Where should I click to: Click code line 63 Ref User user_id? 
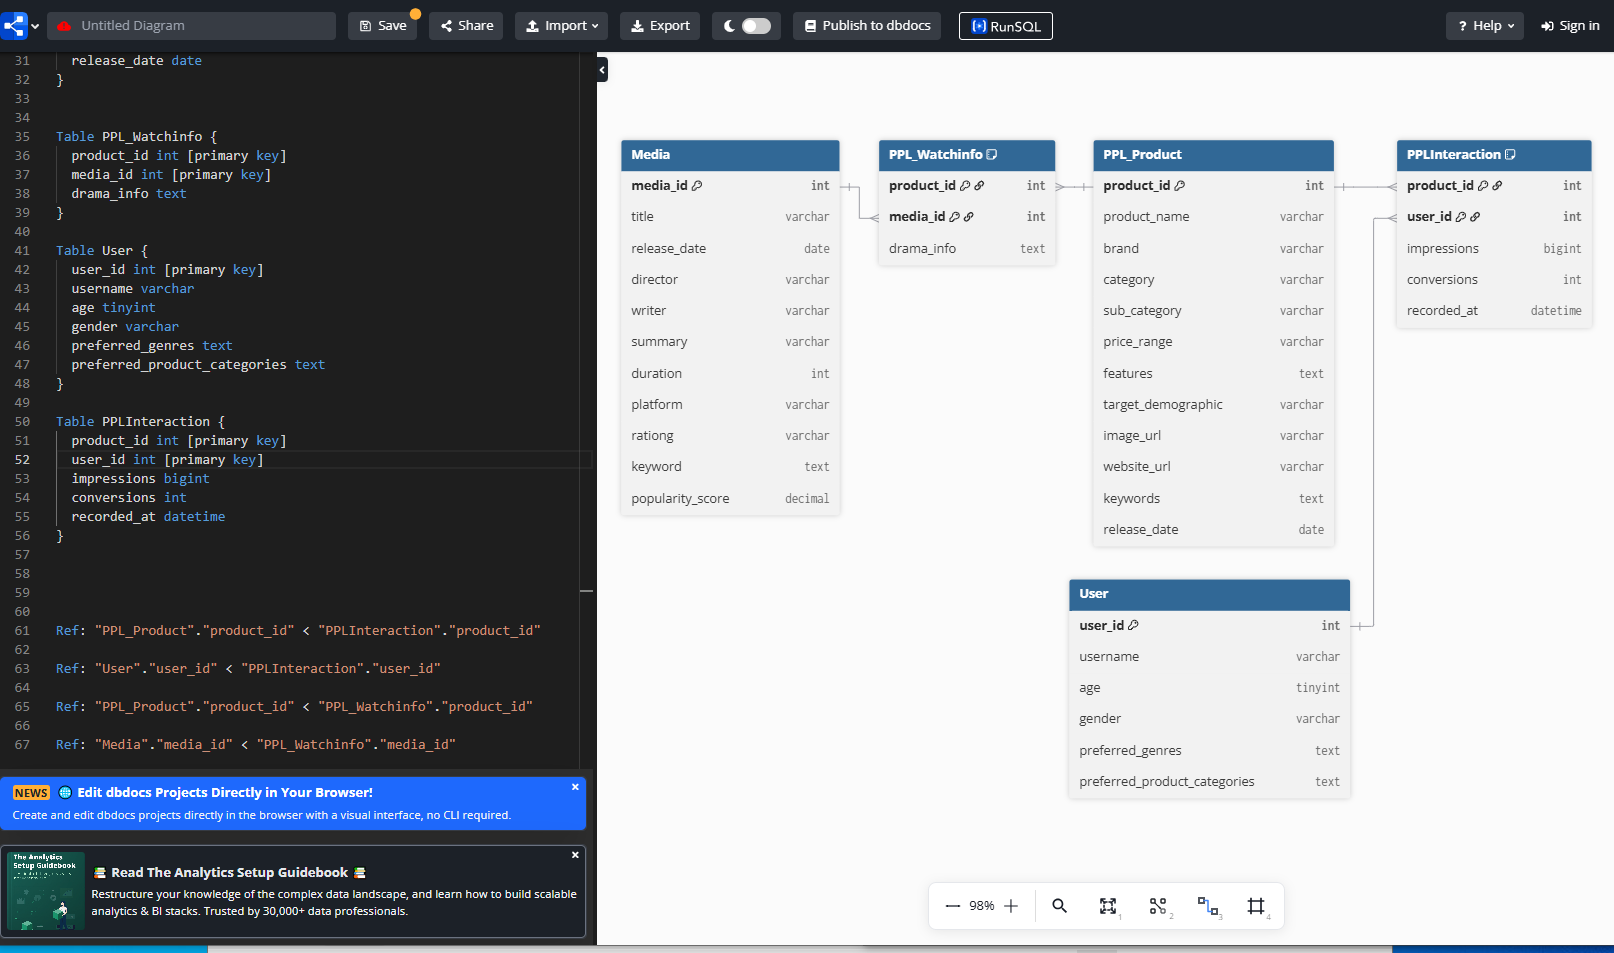[248, 669]
